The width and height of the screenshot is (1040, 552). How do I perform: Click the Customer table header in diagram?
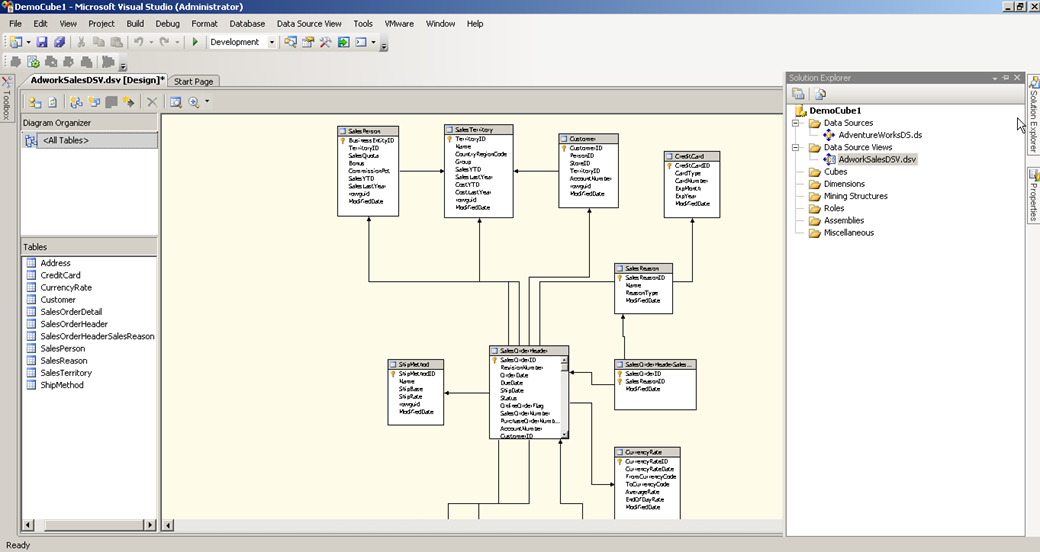(588, 139)
